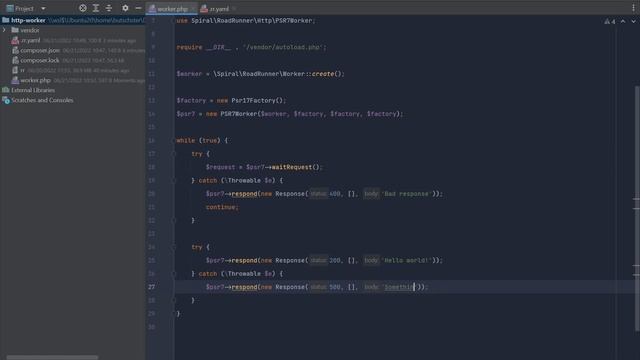This screenshot has height=360, width=640.
Task: Select the vendor folder in tree
Action: coord(29,30)
